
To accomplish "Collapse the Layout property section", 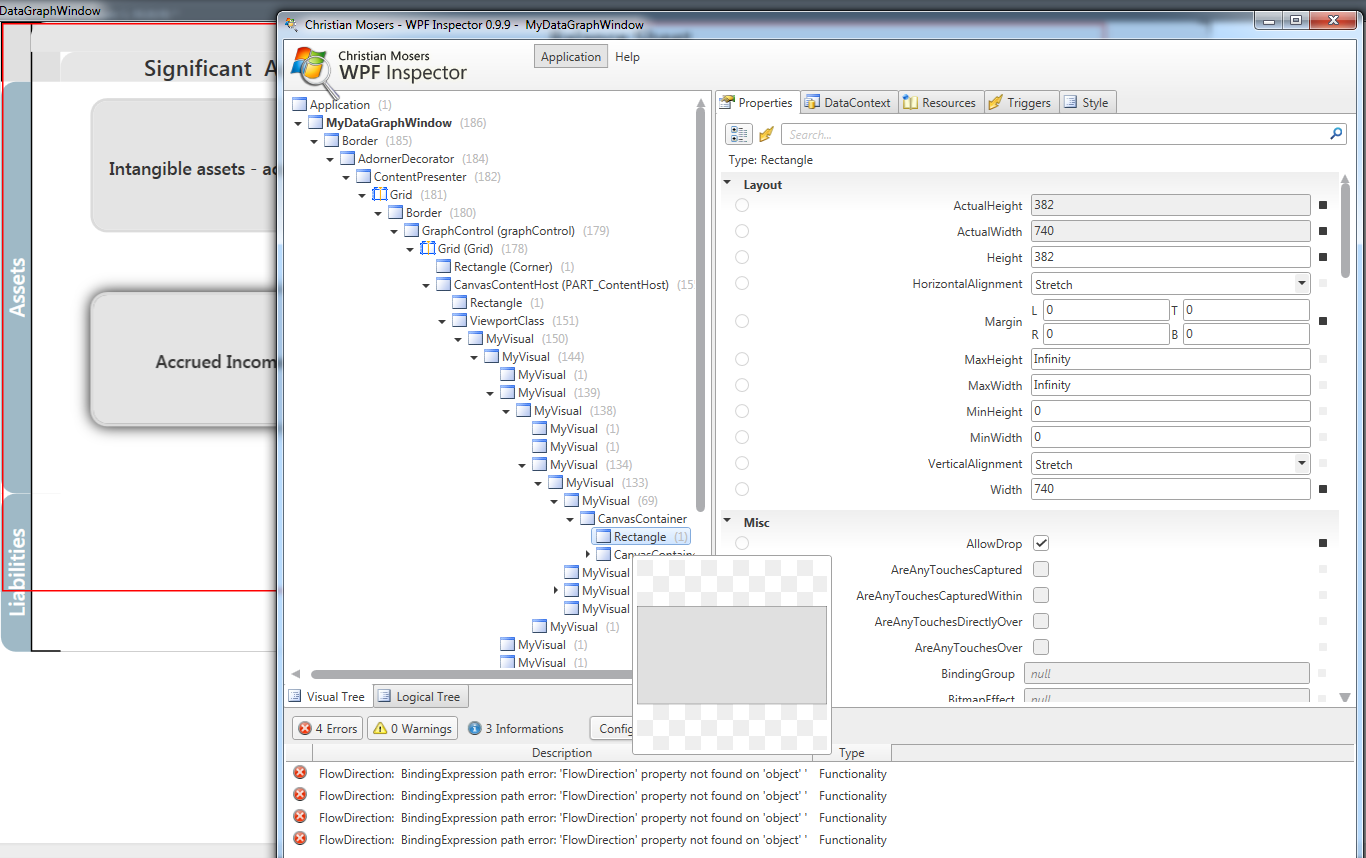I will [727, 184].
